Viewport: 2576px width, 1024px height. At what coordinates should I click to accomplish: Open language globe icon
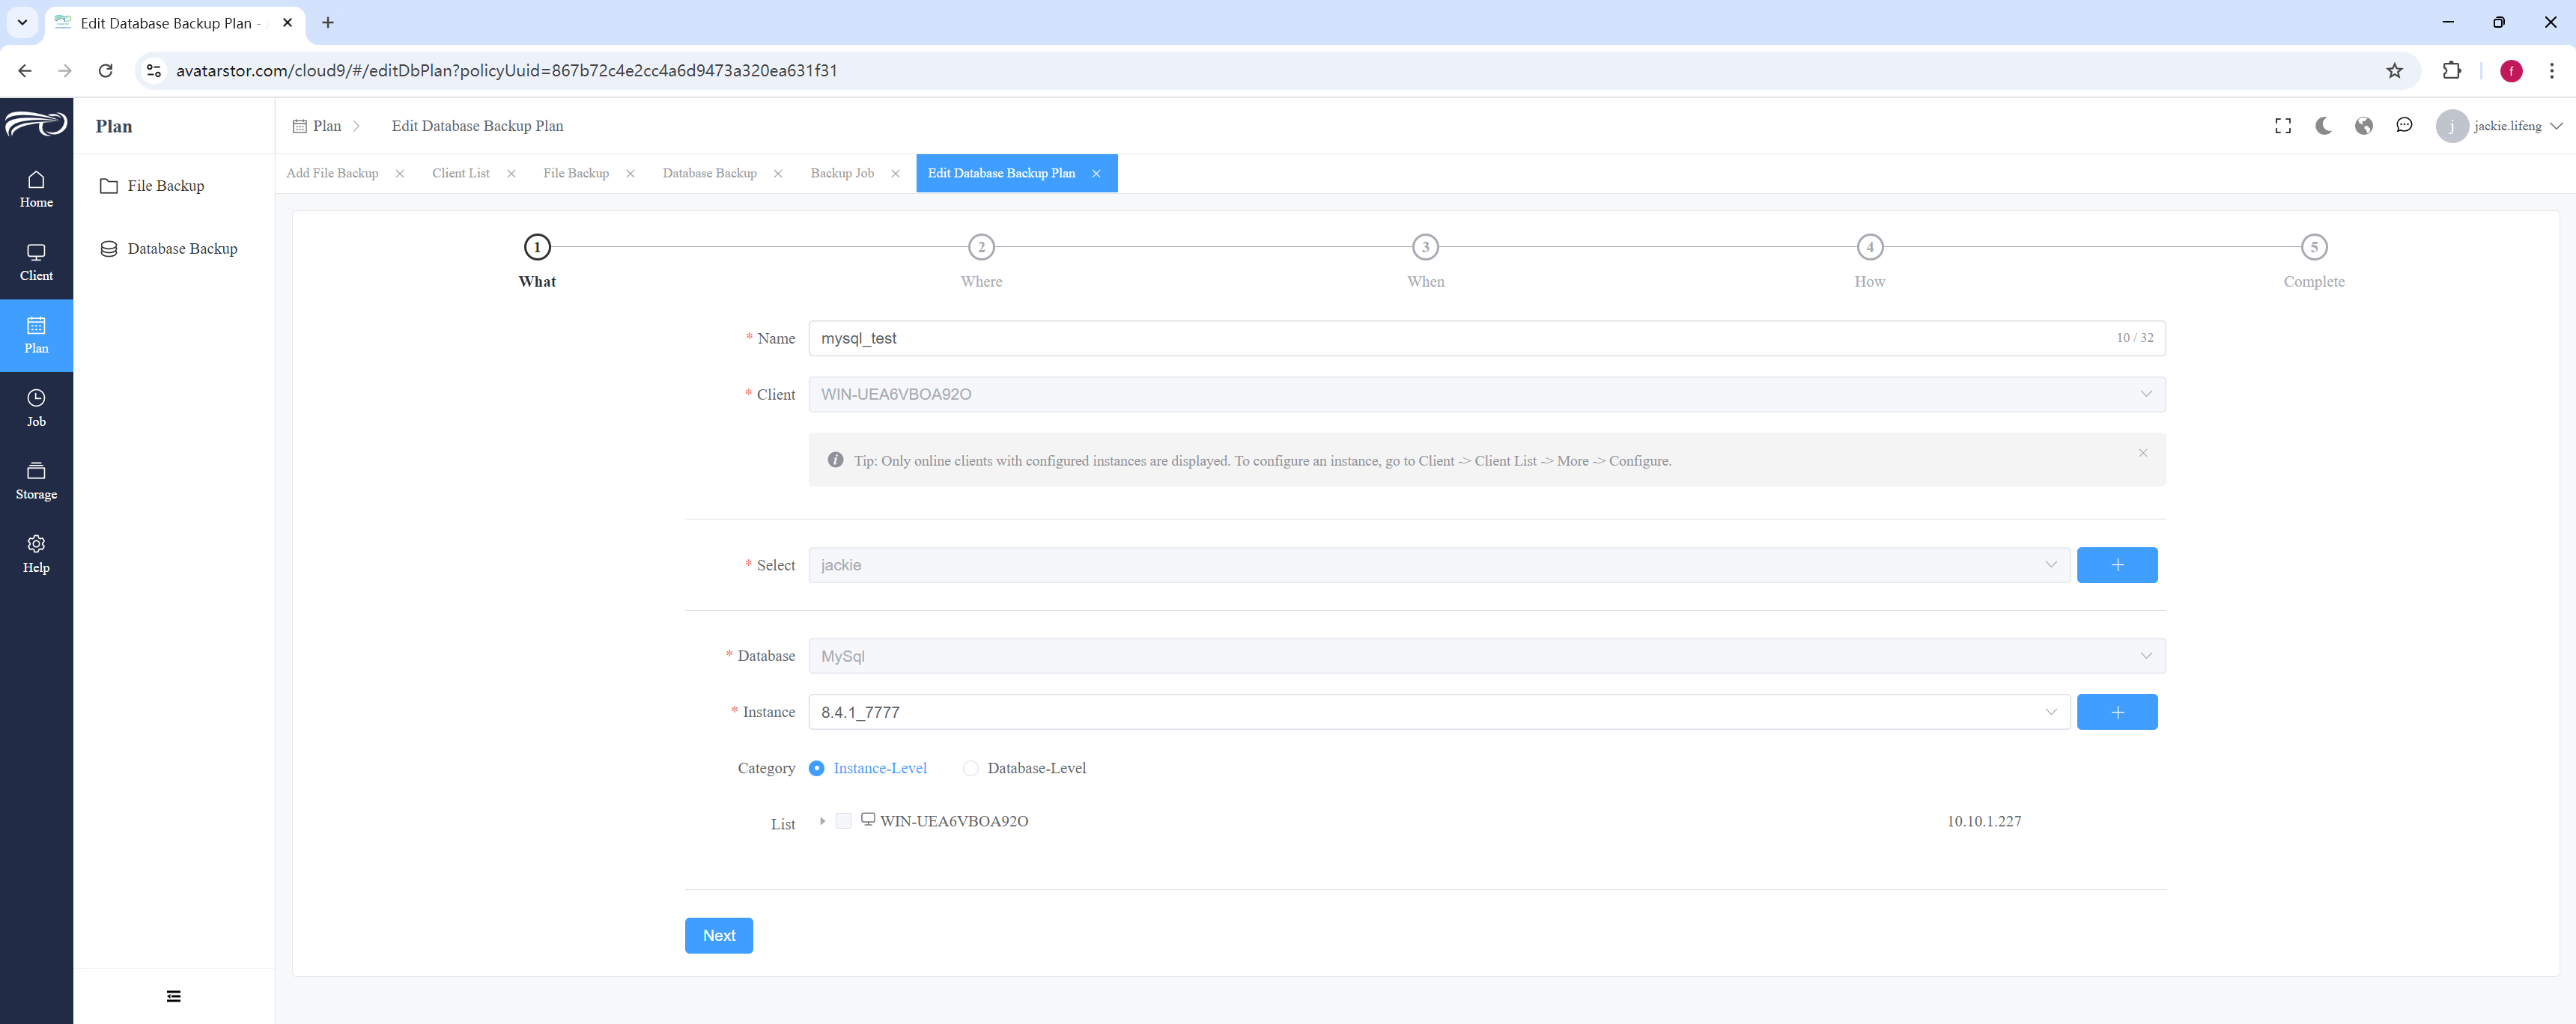point(2364,126)
